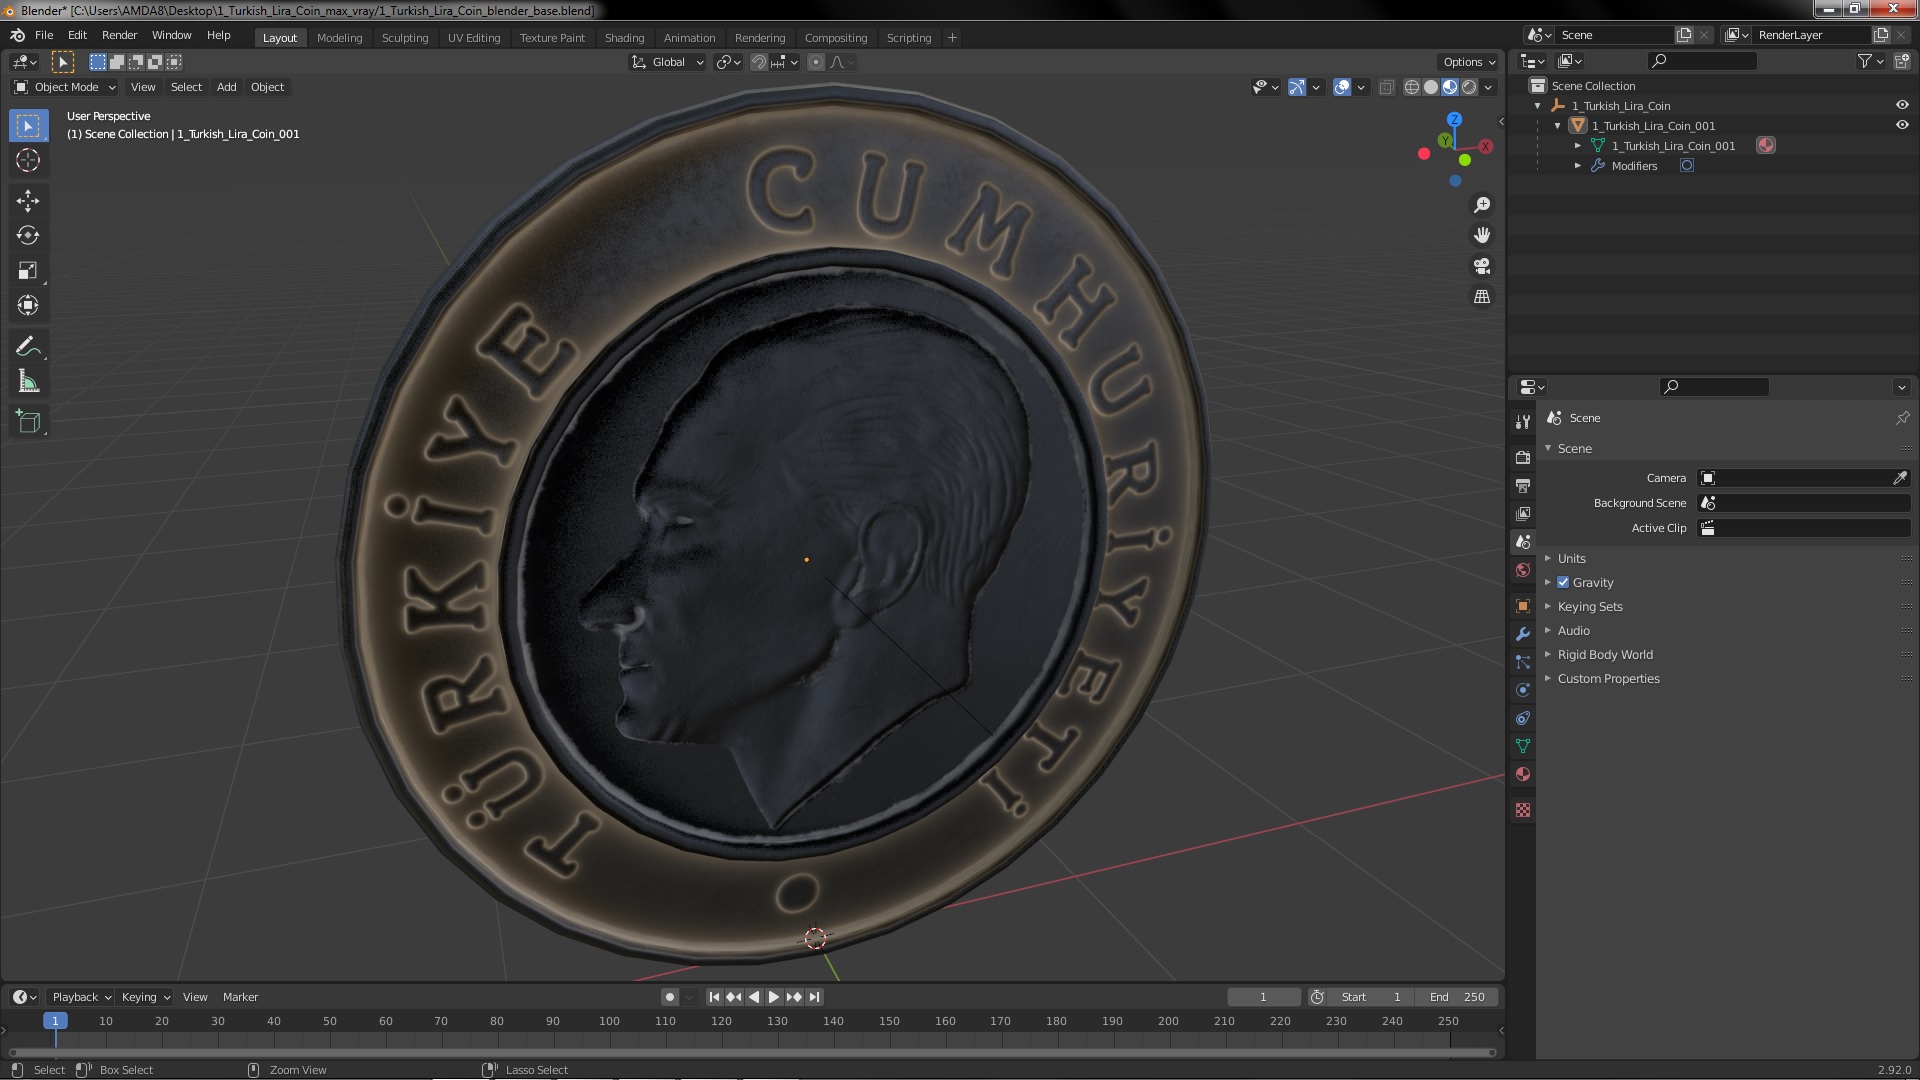Click the Add Cube tool
The height and width of the screenshot is (1080, 1920).
[x=28, y=422]
